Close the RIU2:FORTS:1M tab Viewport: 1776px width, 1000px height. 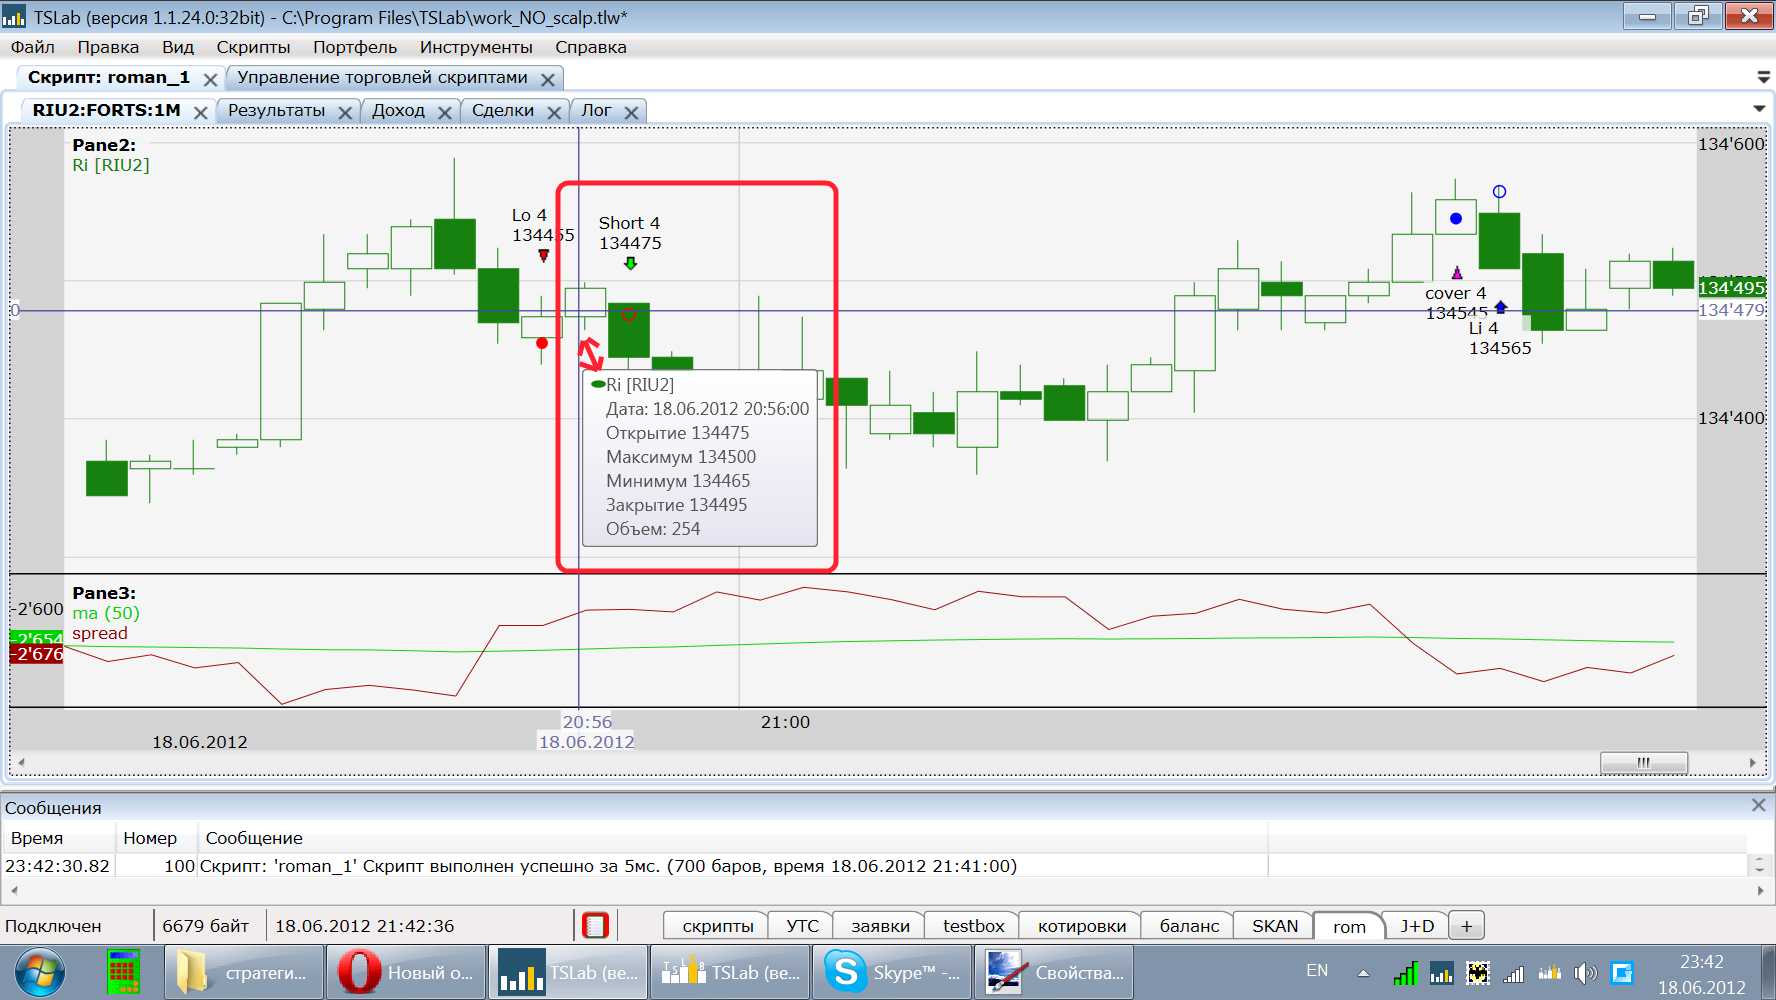pos(200,112)
